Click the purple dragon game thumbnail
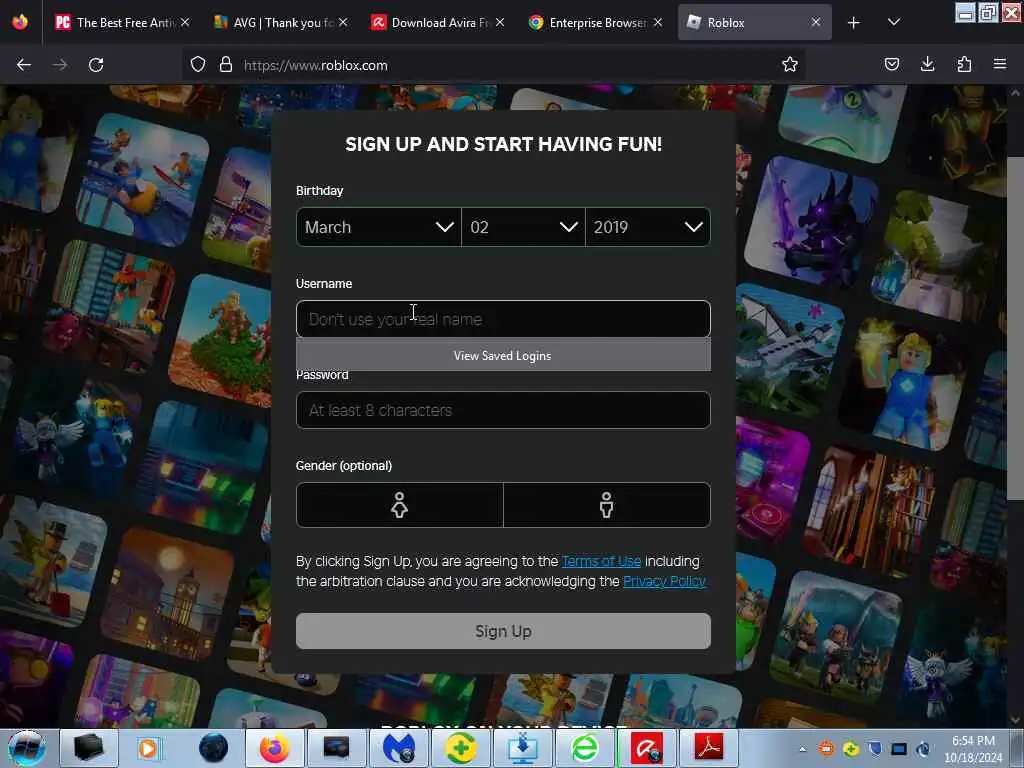1024x768 pixels. coord(810,222)
